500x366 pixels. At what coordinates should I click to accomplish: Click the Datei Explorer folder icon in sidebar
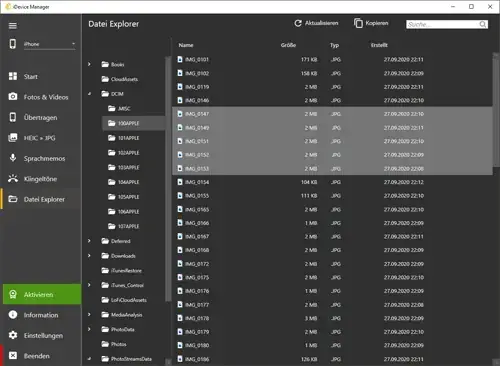coord(13,199)
